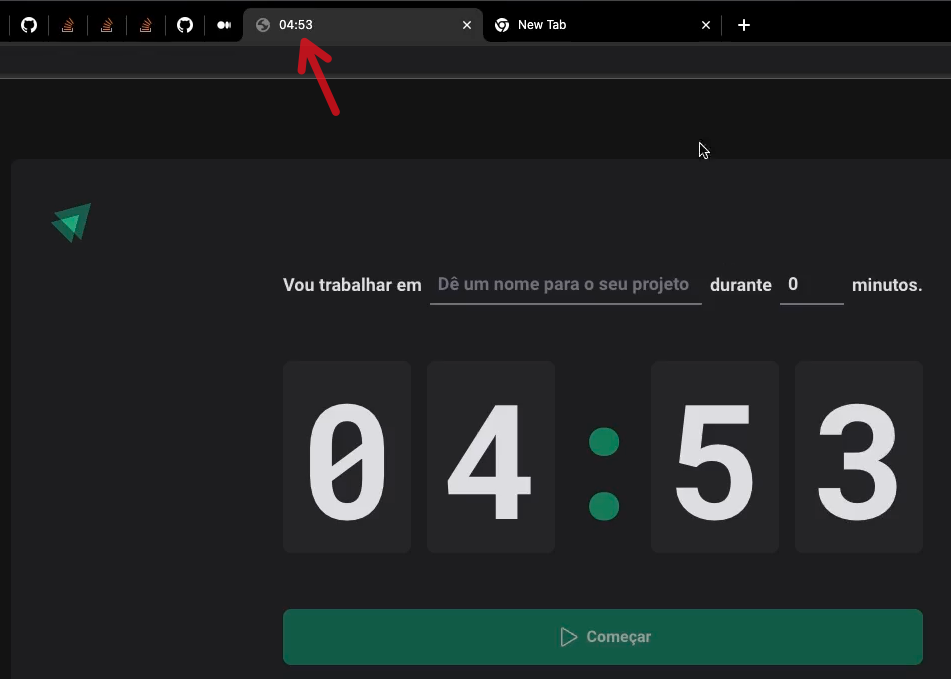
Task: Click the seconds digit 3 card
Action: [x=859, y=457]
